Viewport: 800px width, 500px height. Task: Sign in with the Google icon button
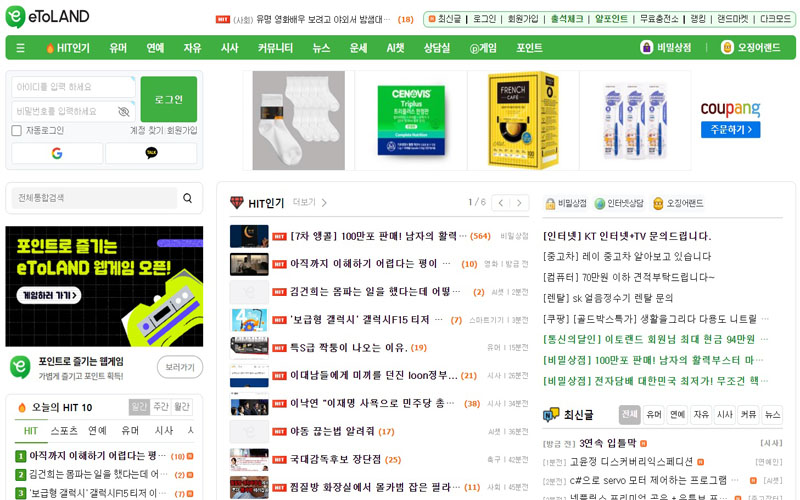tap(57, 153)
